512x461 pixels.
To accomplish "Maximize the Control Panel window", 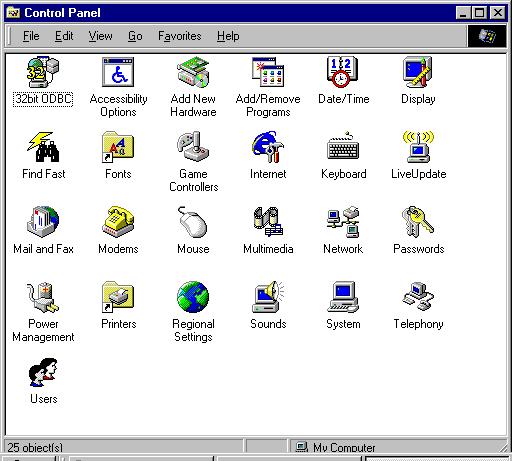I will [x=479, y=13].
